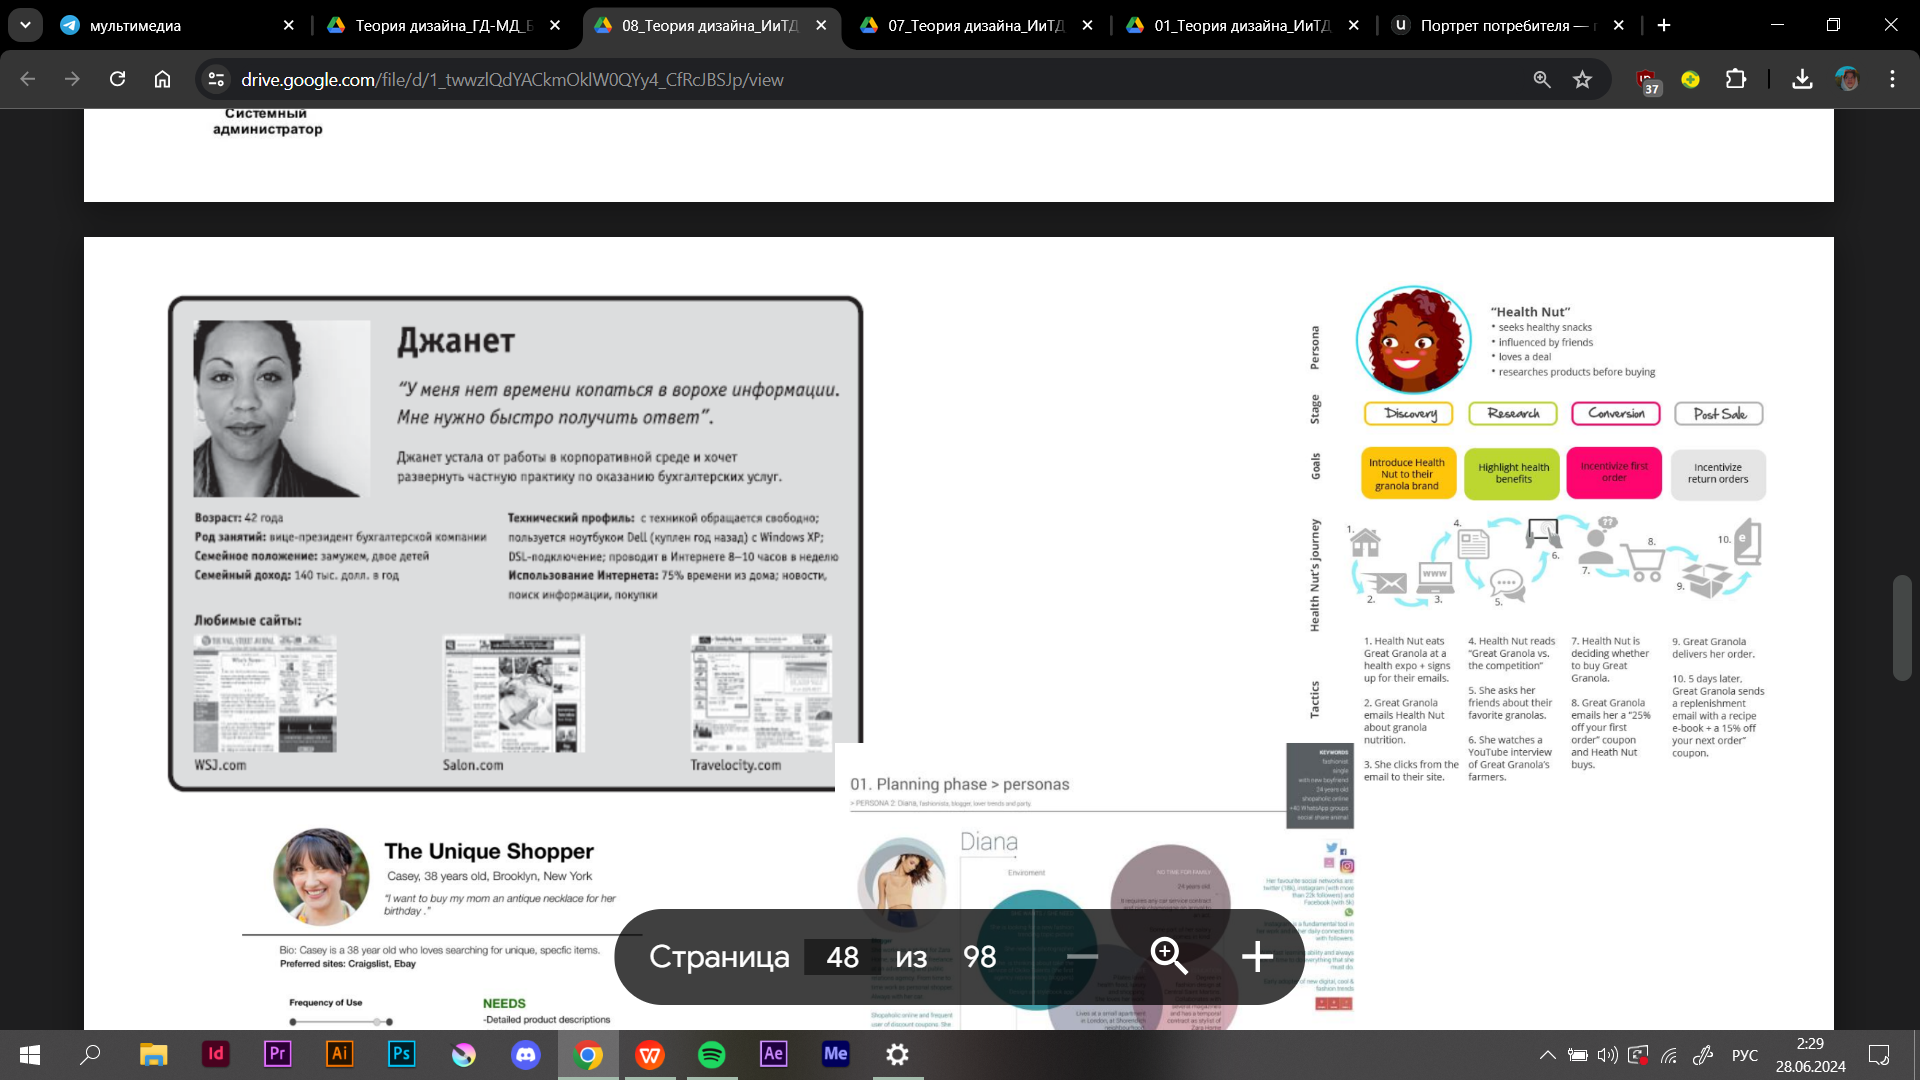This screenshot has width=1920, height=1080.
Task: Click the Highlight health benefits green box
Action: click(1513, 473)
